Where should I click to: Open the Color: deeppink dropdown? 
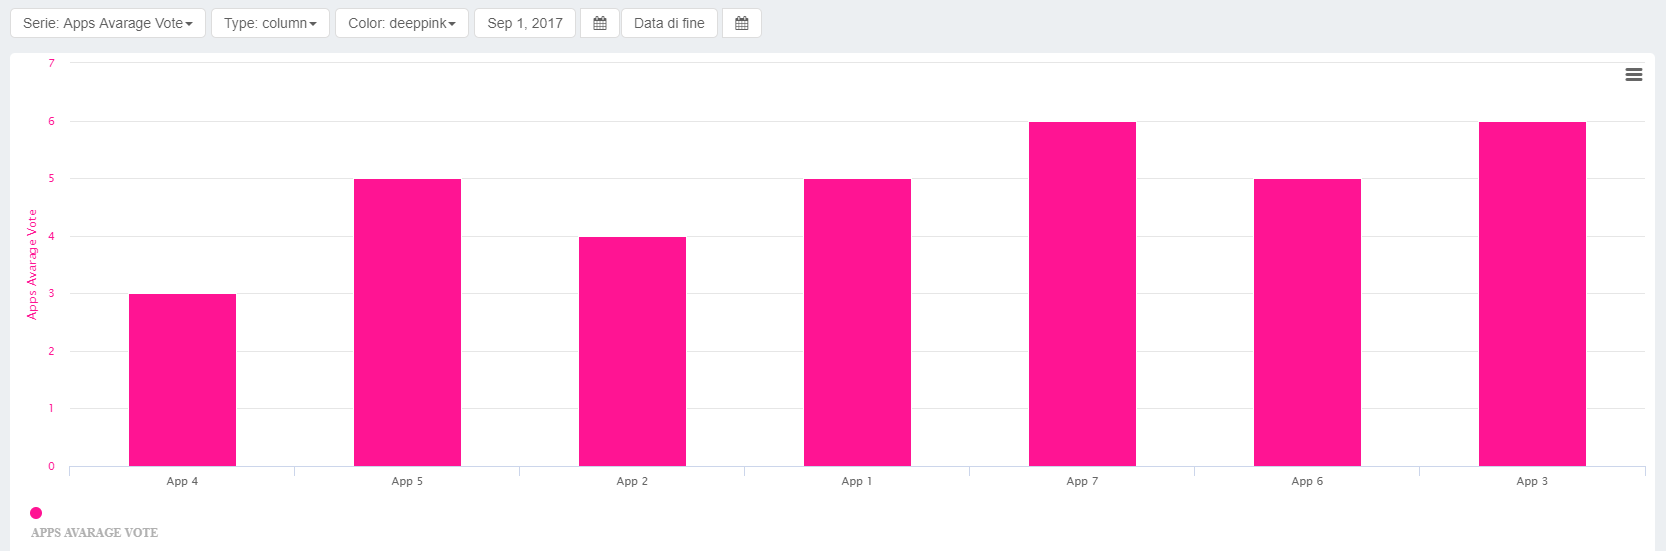(401, 23)
